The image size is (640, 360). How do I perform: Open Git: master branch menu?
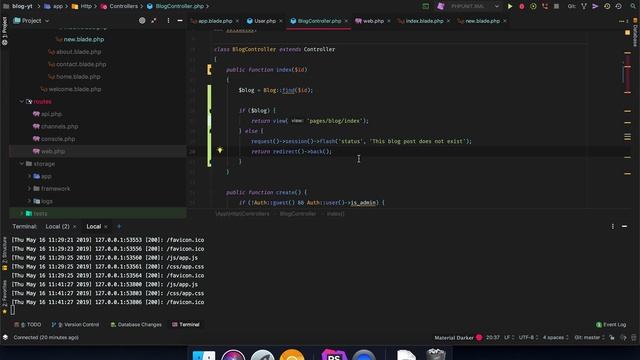coord(589,338)
